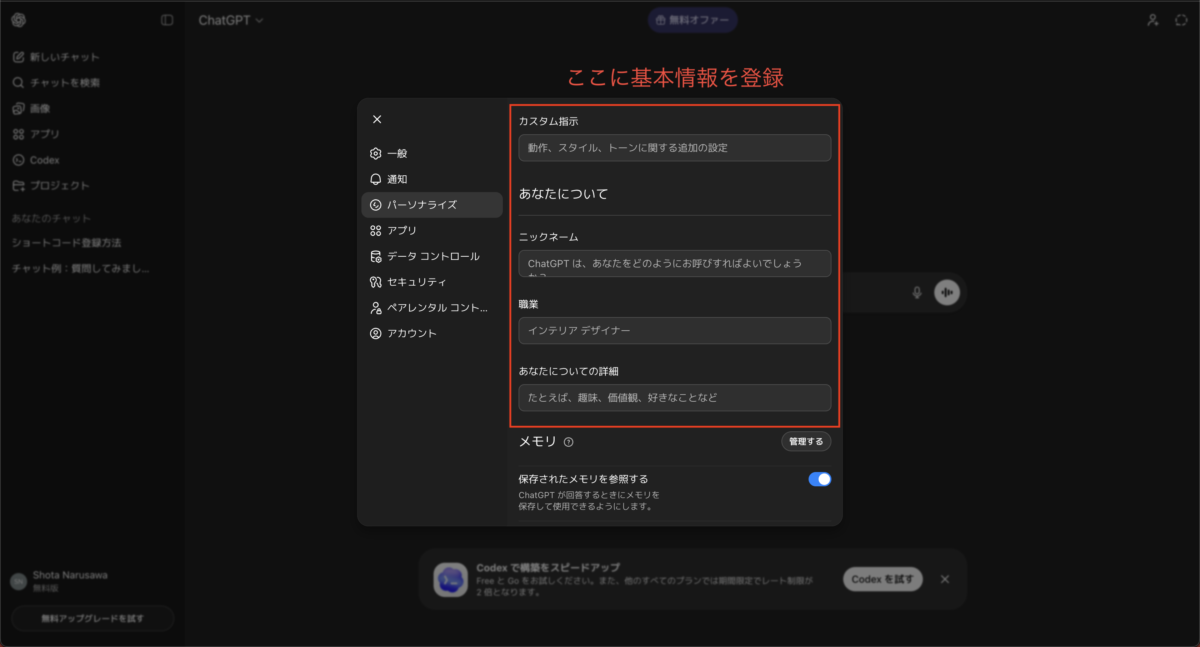Dismiss the Codex banner close icon
Viewport: 1200px width, 647px height.
click(945, 579)
